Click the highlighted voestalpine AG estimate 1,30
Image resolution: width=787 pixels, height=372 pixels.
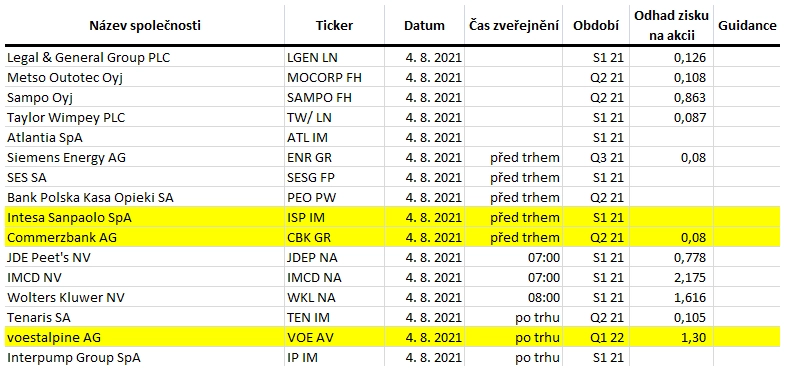click(694, 338)
